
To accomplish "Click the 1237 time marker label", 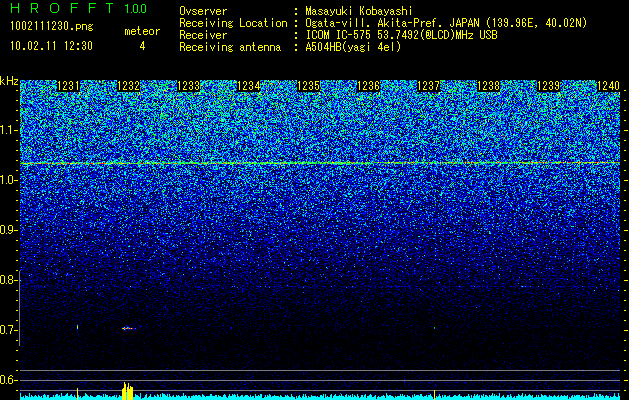I will 428,86.
